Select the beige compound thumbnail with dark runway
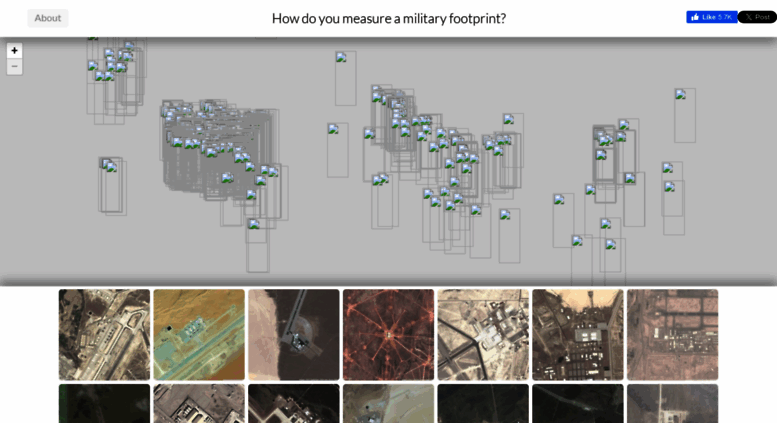This screenshot has width=777, height=423. (x=483, y=335)
